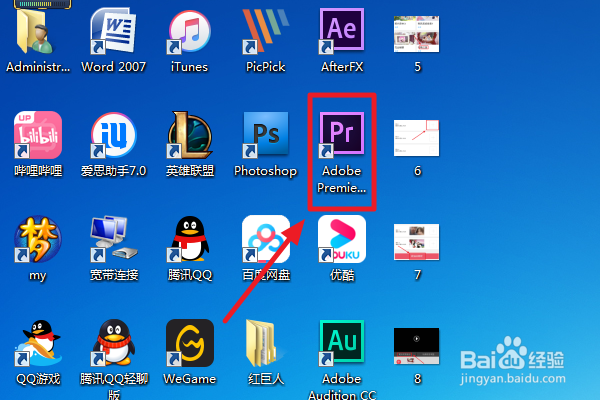The width and height of the screenshot is (600, 400).
Task: Open the 百度网盘 shortcut
Action: (x=266, y=239)
